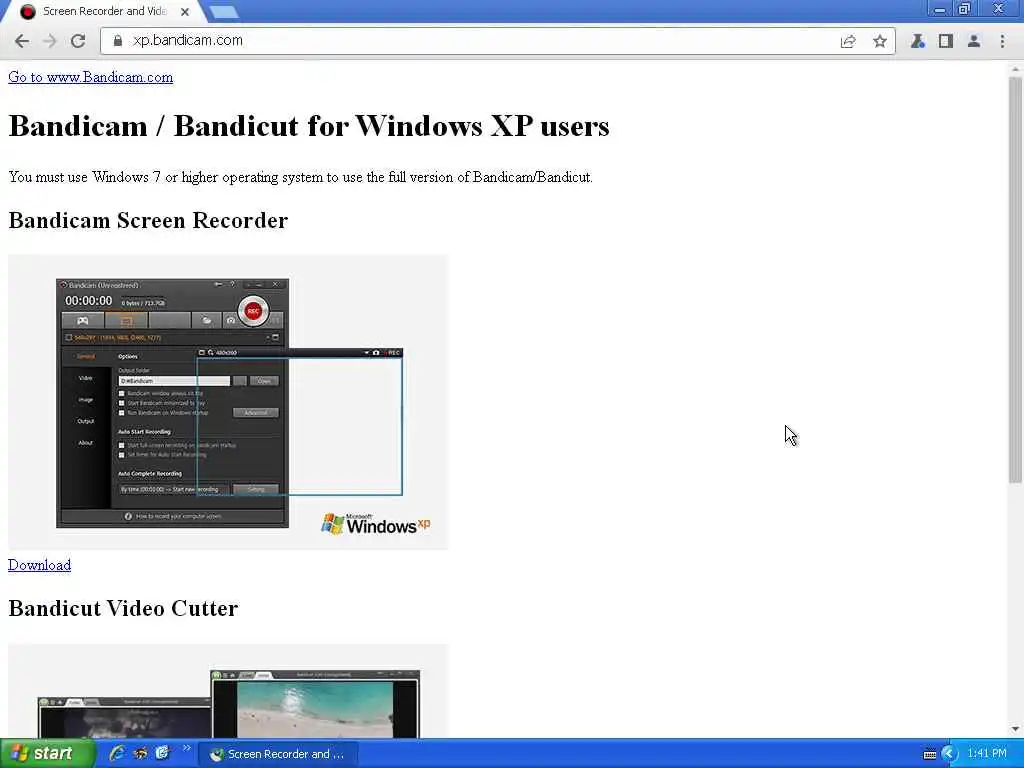Click the Windows 7 or higher notice text
The height and width of the screenshot is (768, 1024).
tap(300, 177)
